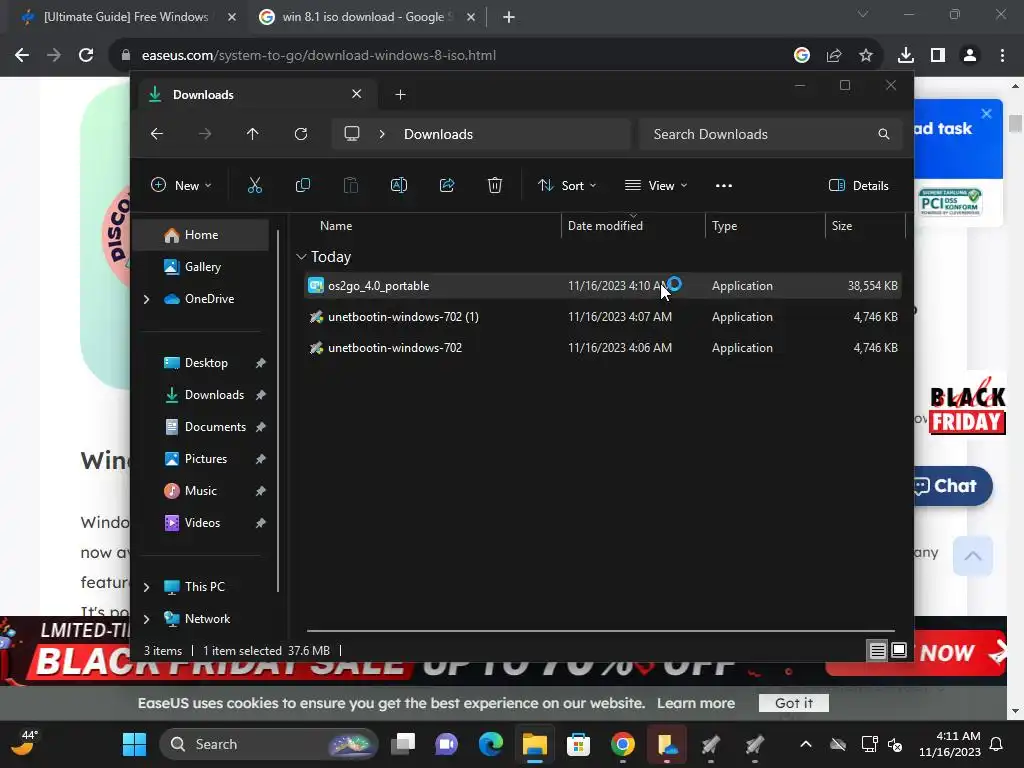Click the Got it cookie button

pyautogui.click(x=793, y=703)
